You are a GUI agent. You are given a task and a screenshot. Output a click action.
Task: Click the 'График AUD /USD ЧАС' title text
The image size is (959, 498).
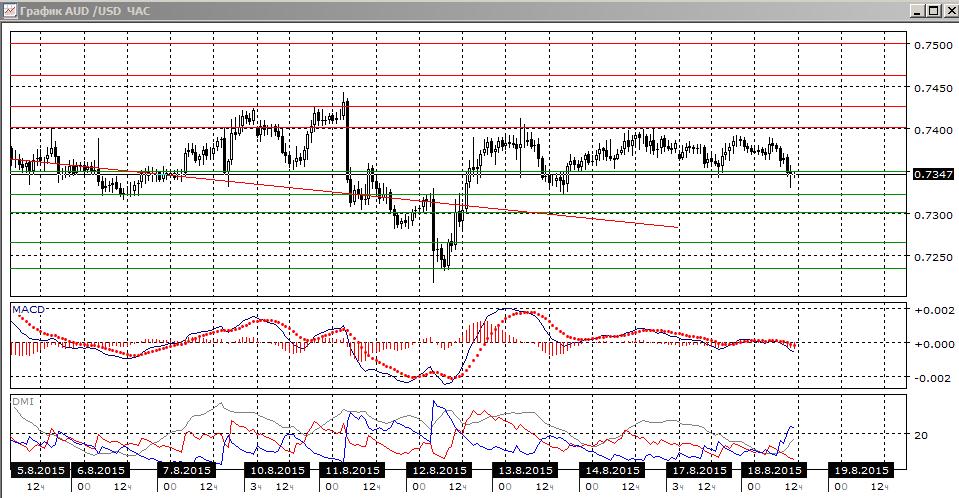click(x=85, y=10)
